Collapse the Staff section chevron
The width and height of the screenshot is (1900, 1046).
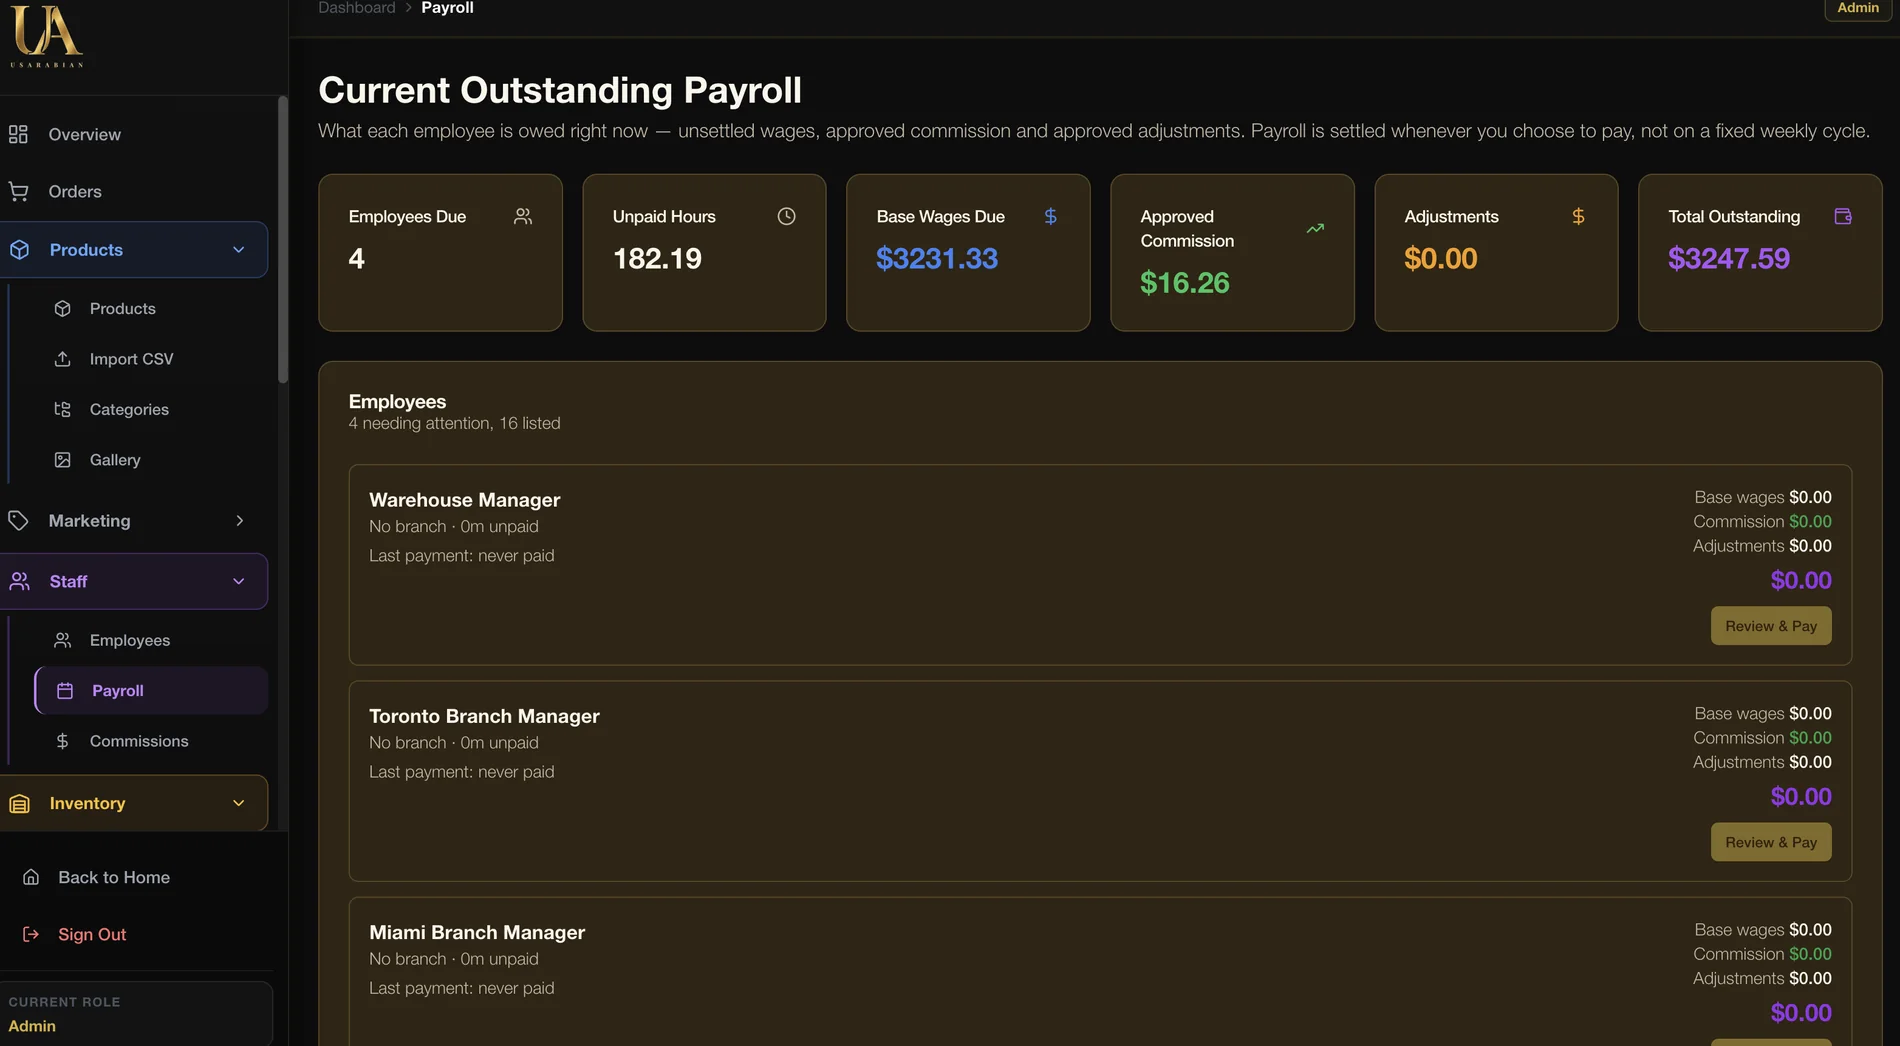coord(239,581)
